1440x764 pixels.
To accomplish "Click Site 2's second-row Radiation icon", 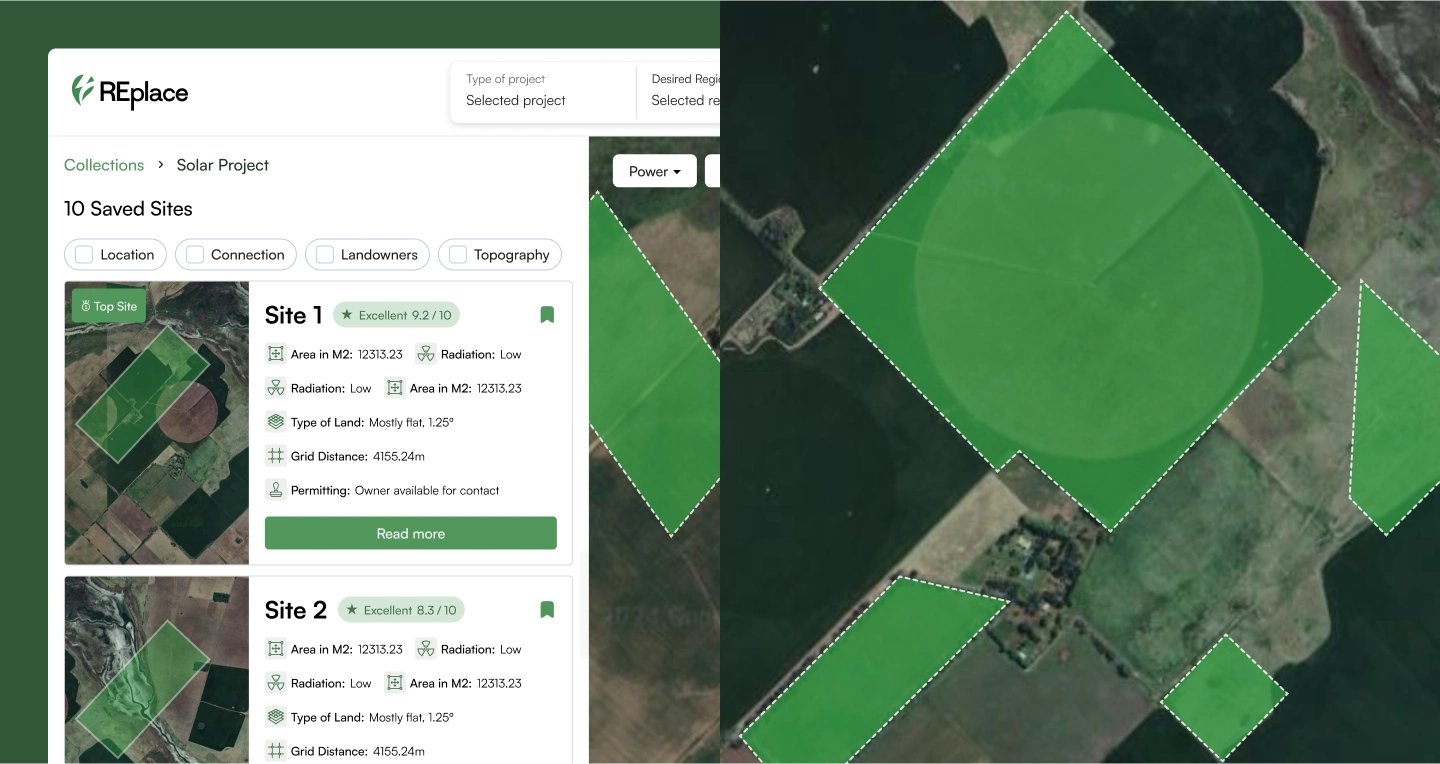I will coord(276,683).
